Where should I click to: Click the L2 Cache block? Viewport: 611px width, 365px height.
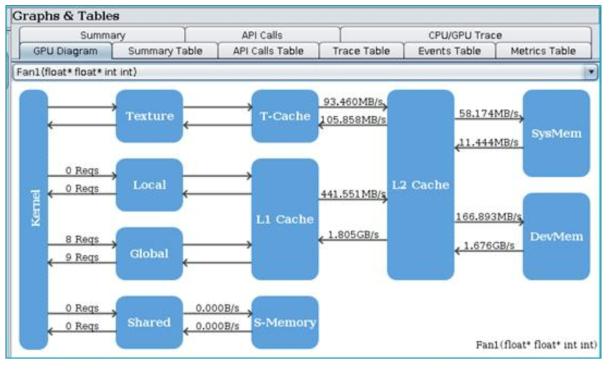[420, 185]
